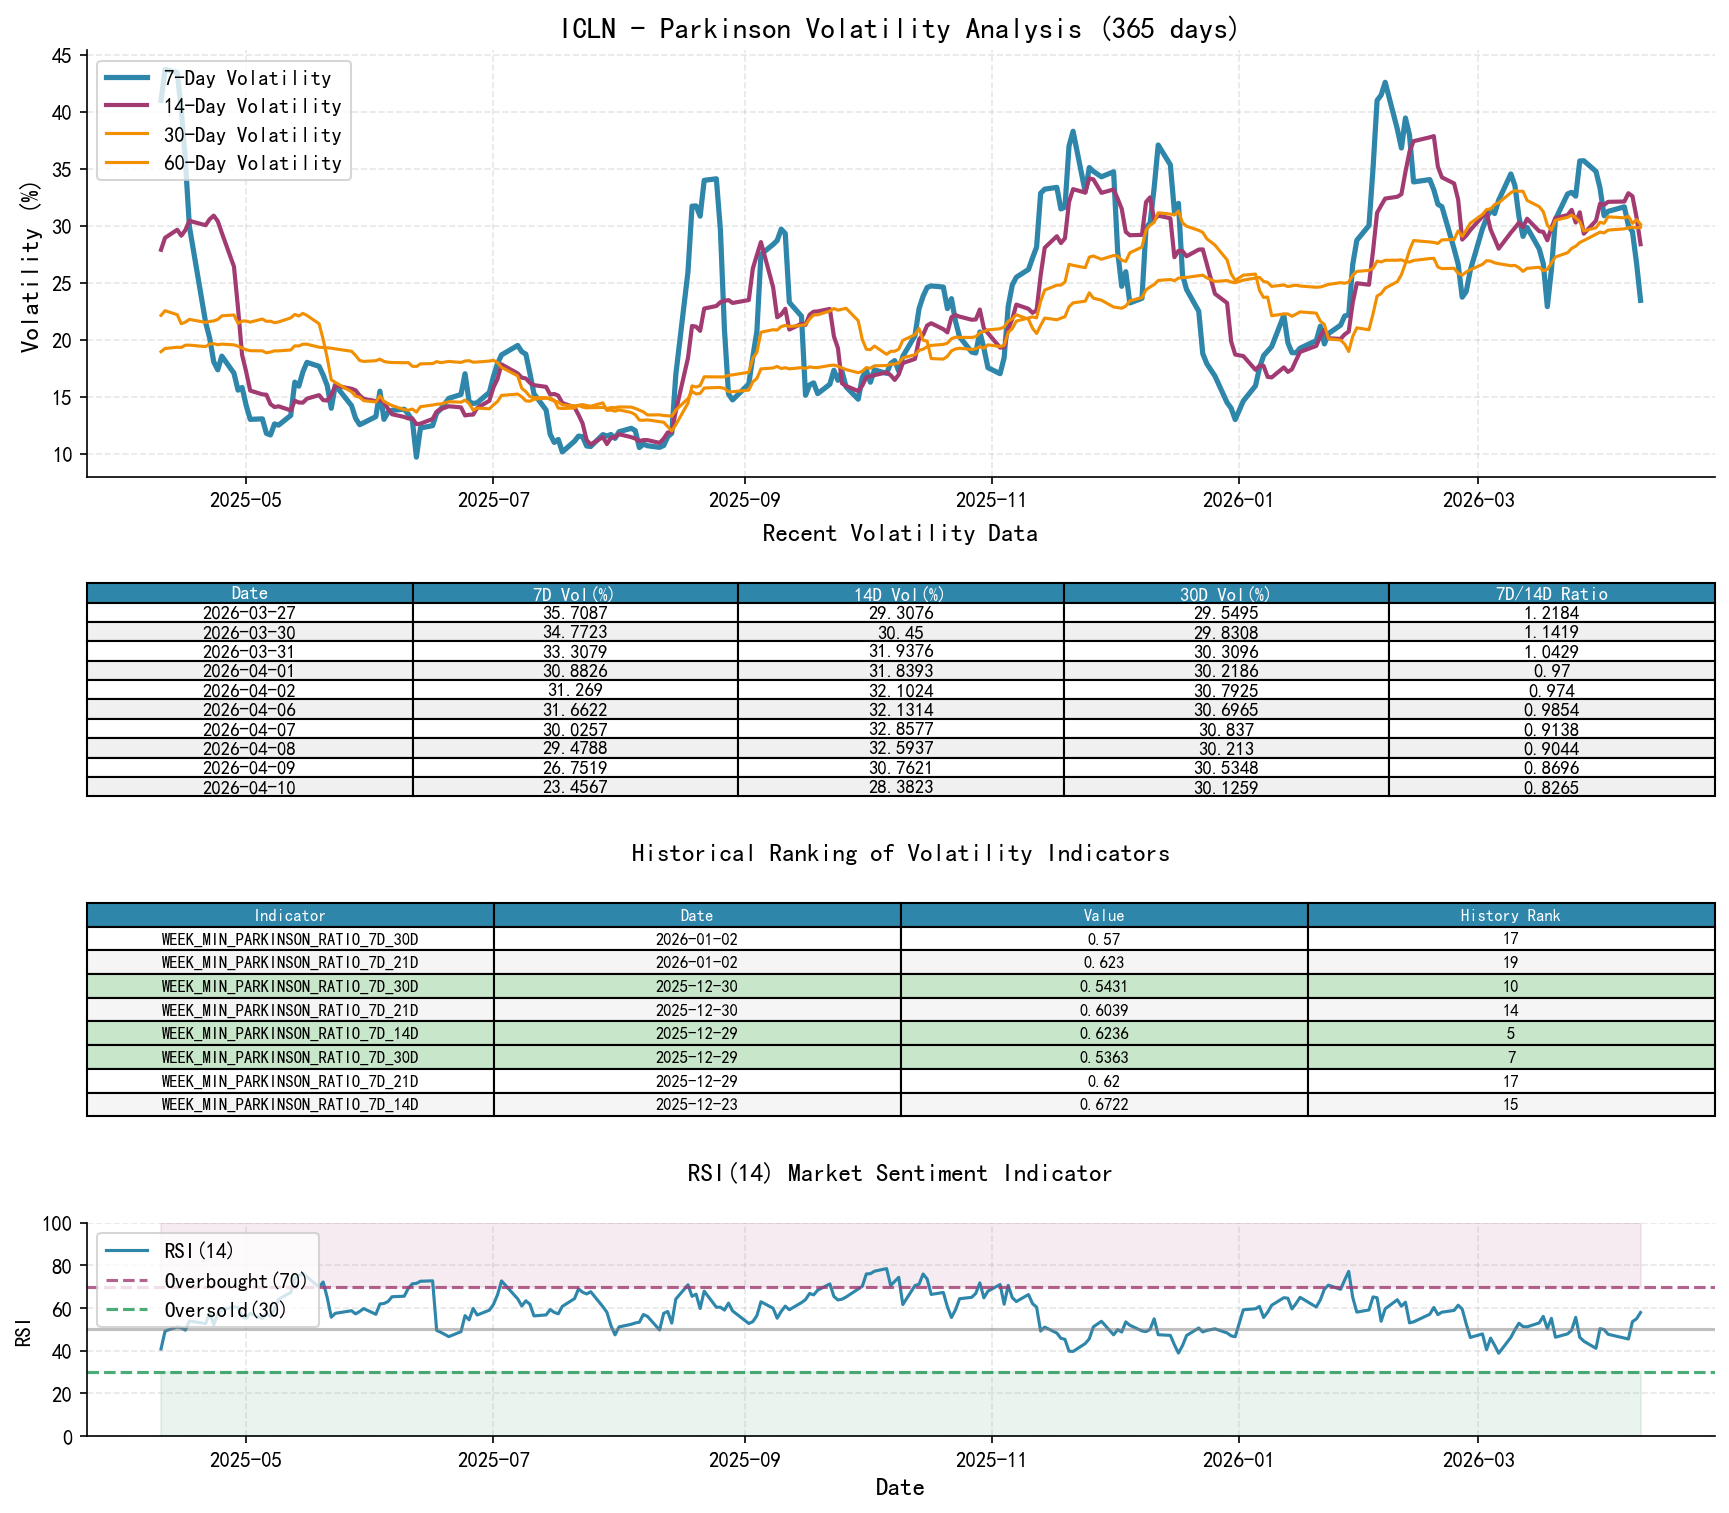
Task: Click the date cell 2026-03-30
Action: [250, 632]
